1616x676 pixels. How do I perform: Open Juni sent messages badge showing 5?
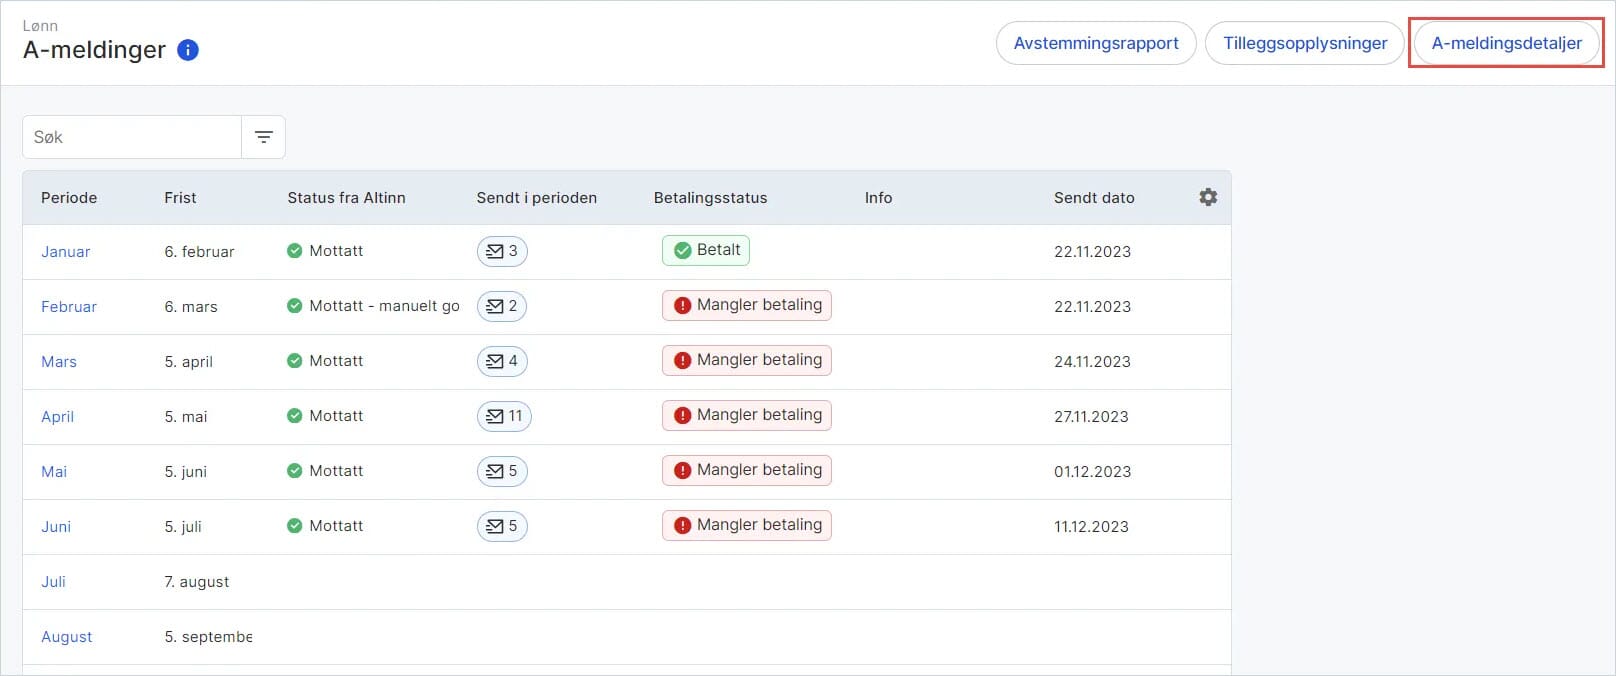[502, 526]
